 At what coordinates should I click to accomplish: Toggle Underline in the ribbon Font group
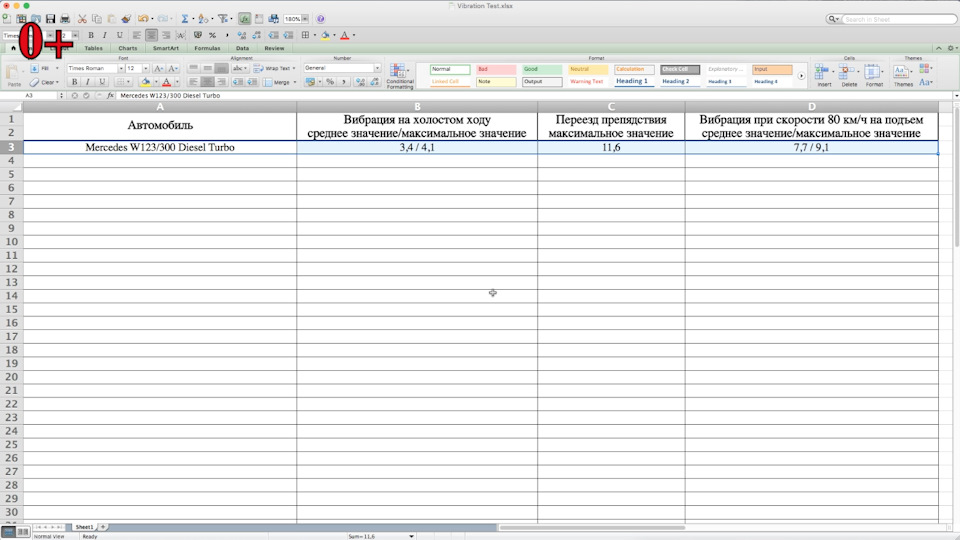102,81
